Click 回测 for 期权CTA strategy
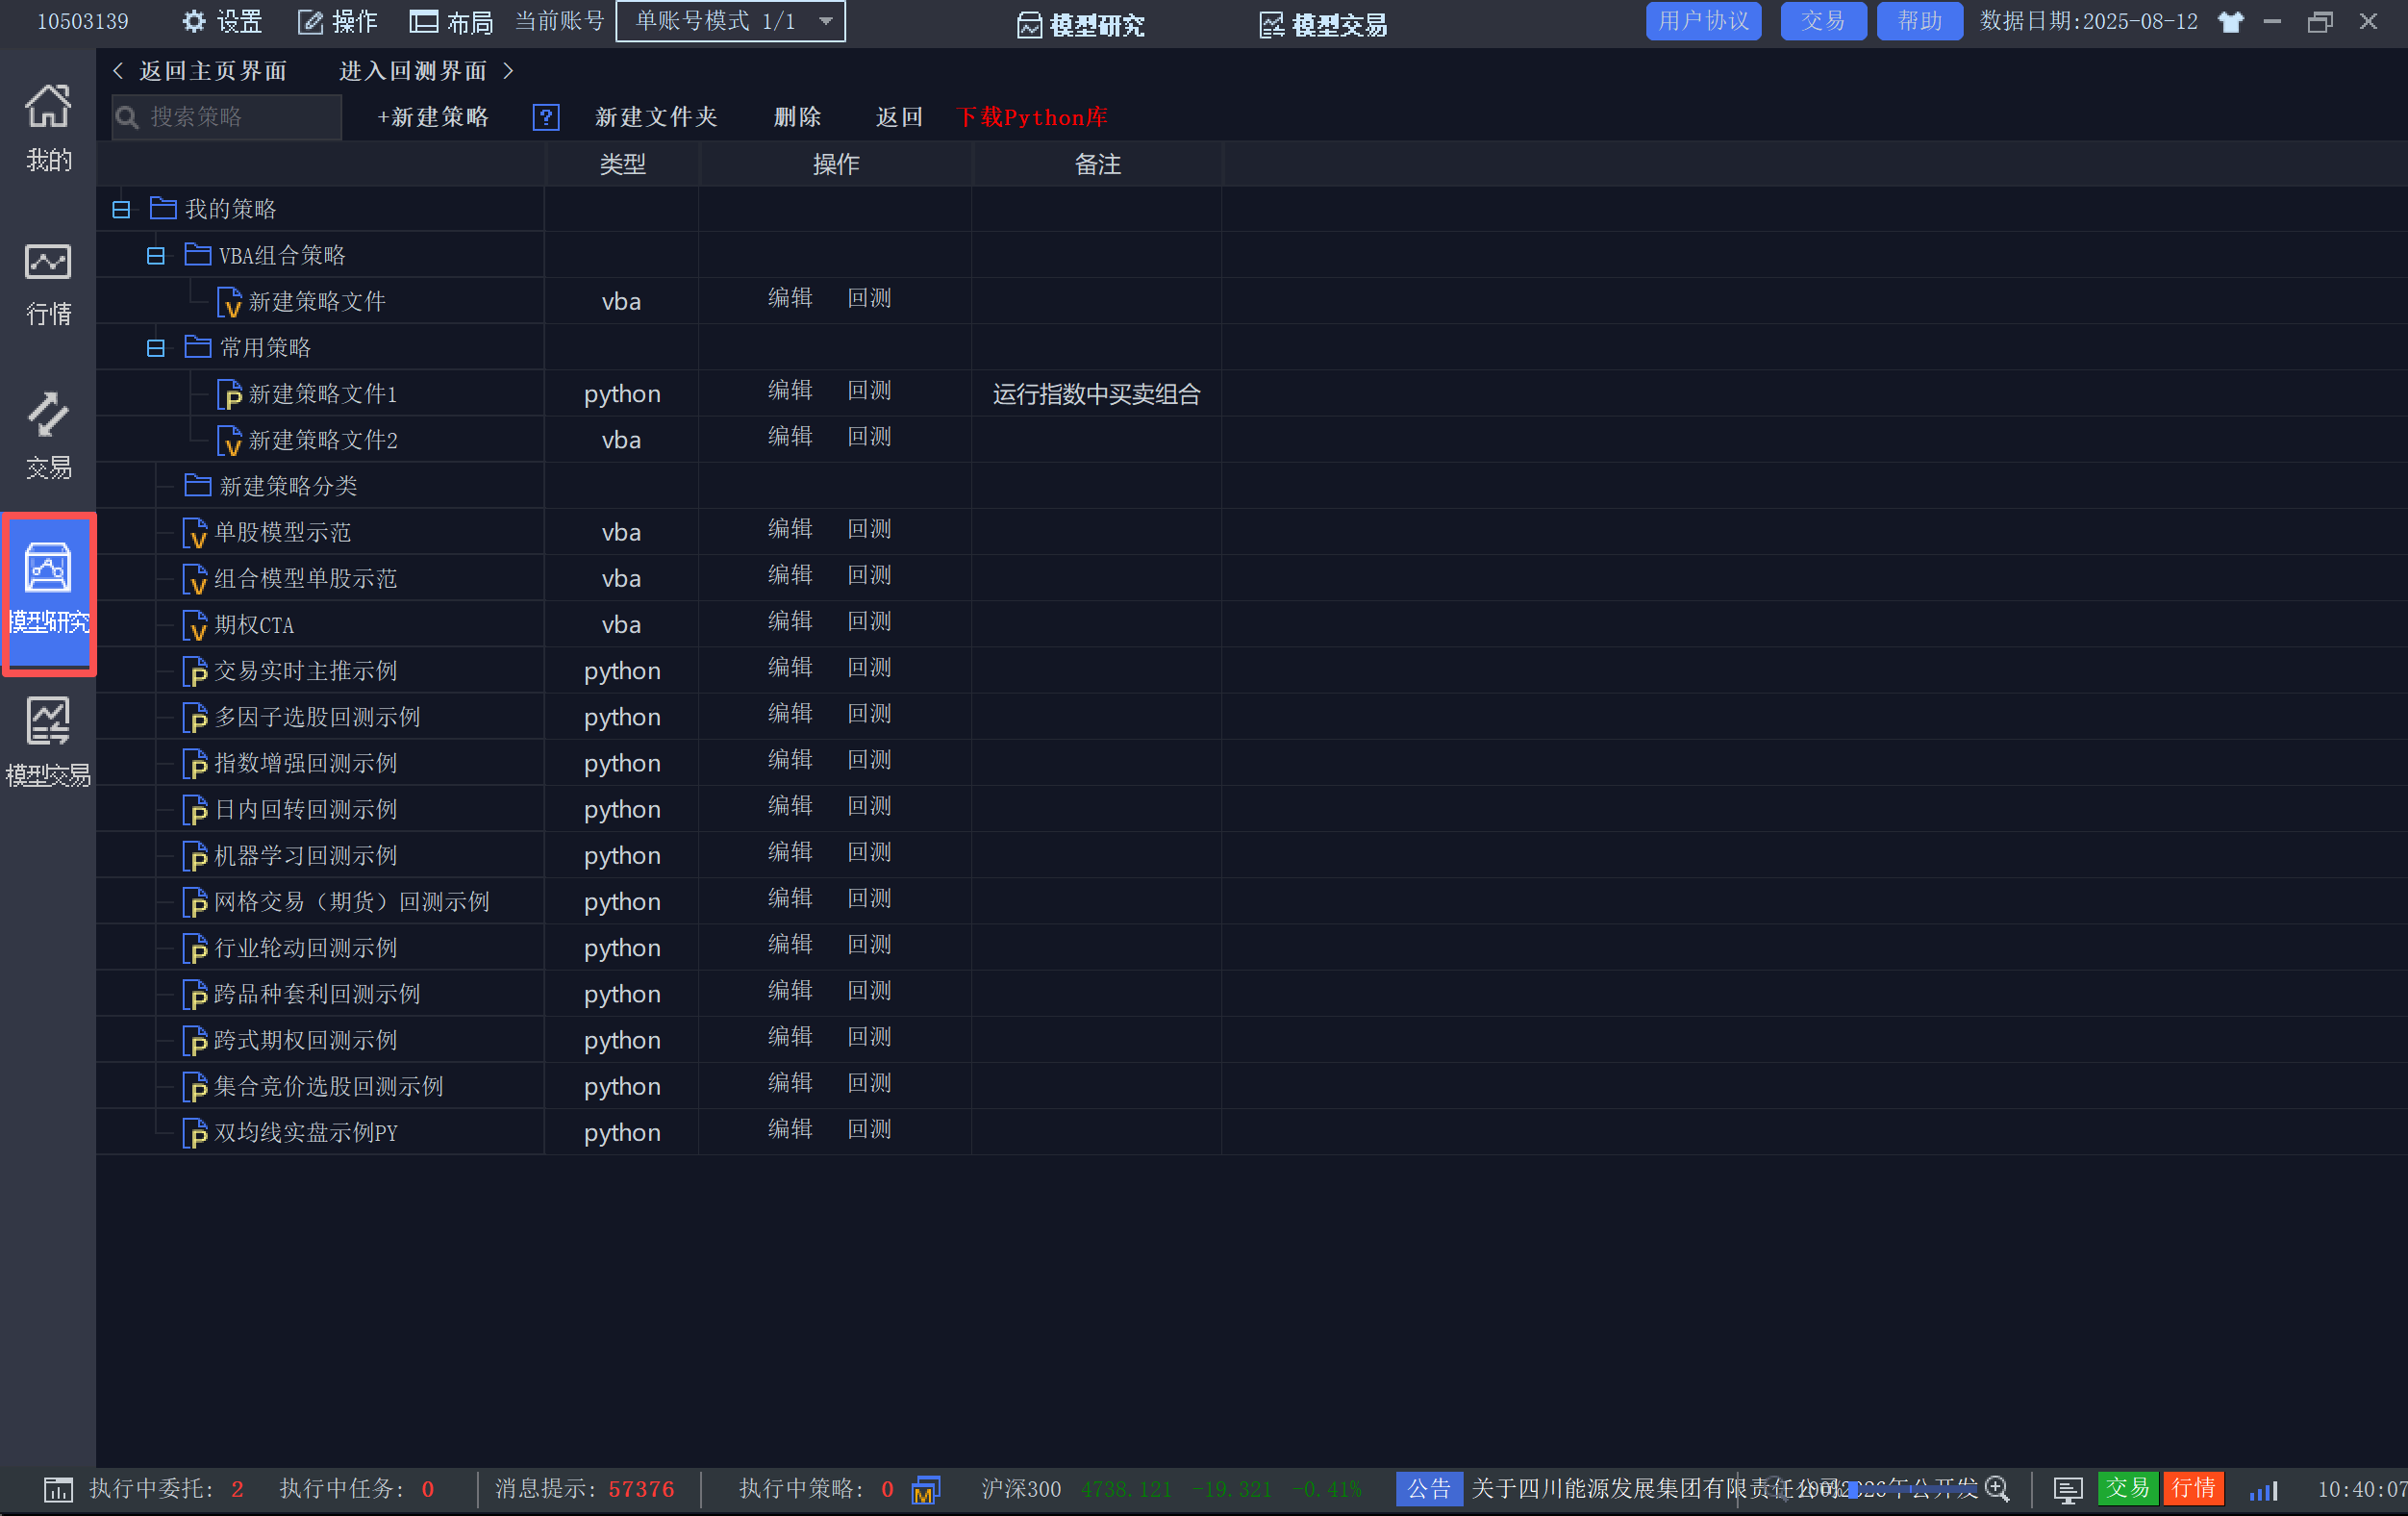2408x1516 pixels. click(x=869, y=621)
